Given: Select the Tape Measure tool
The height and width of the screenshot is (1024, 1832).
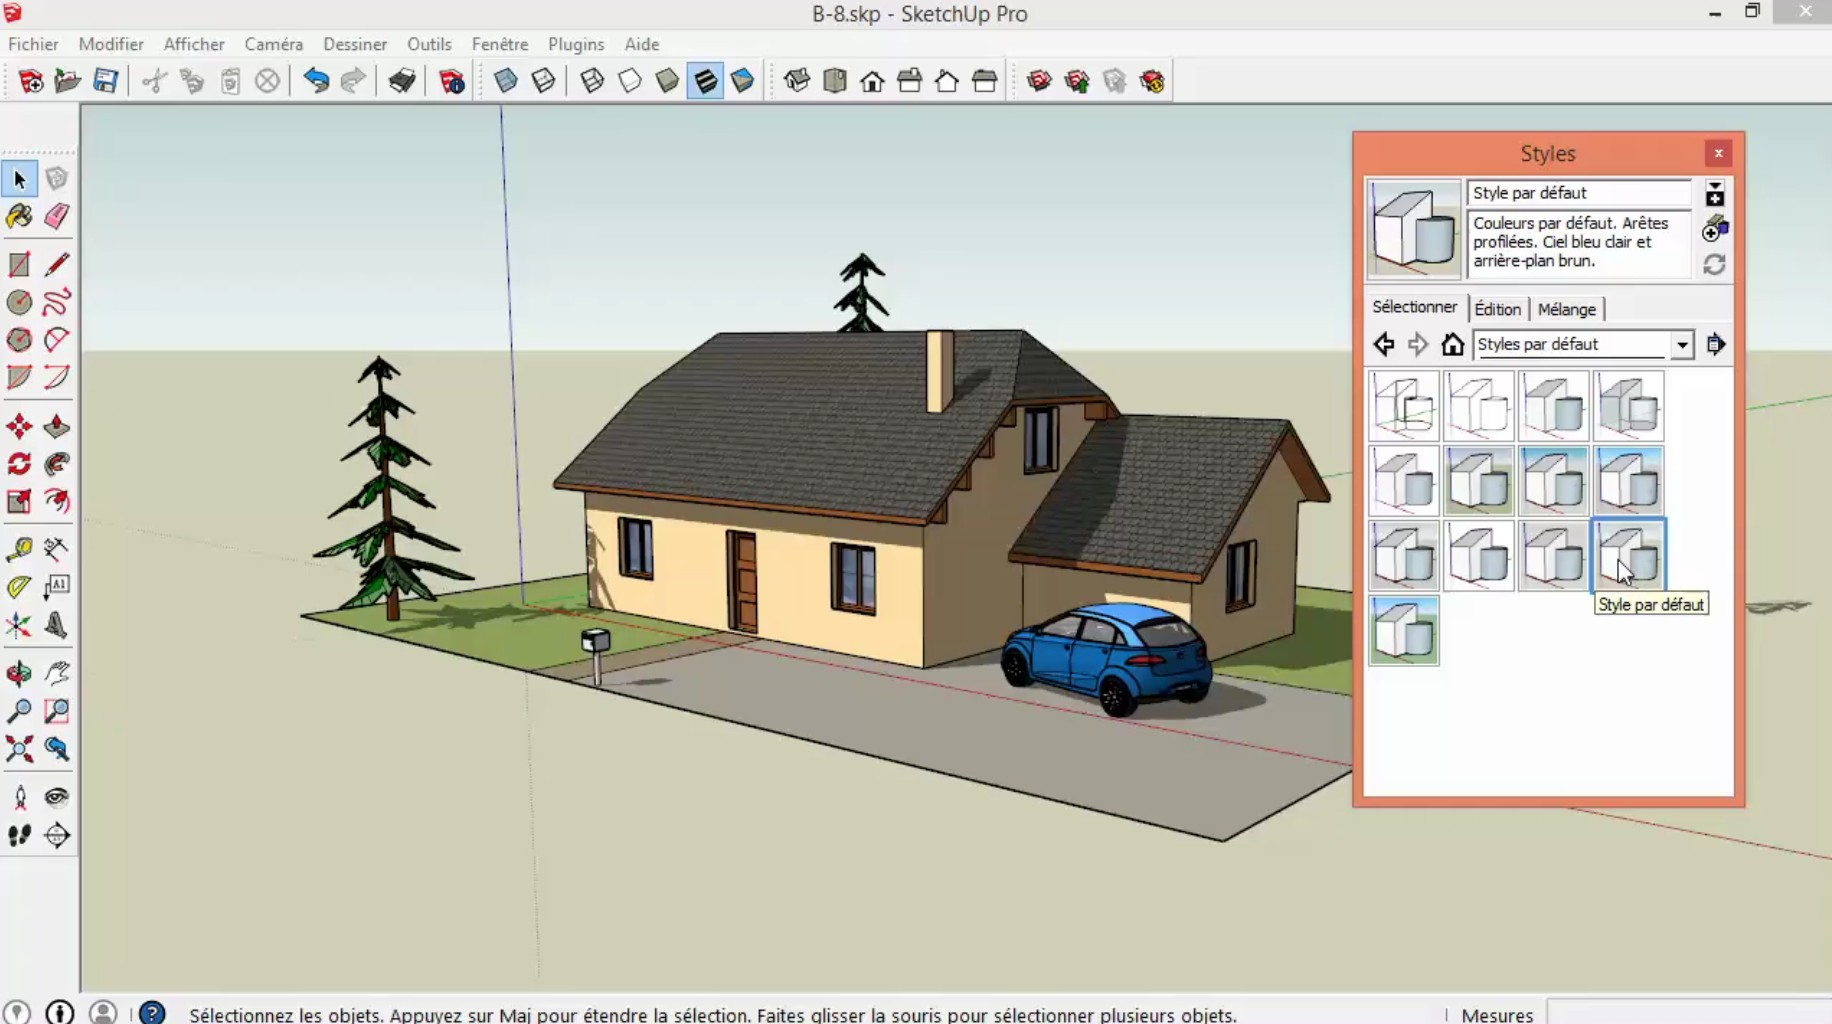Looking at the screenshot, I should click(18, 550).
